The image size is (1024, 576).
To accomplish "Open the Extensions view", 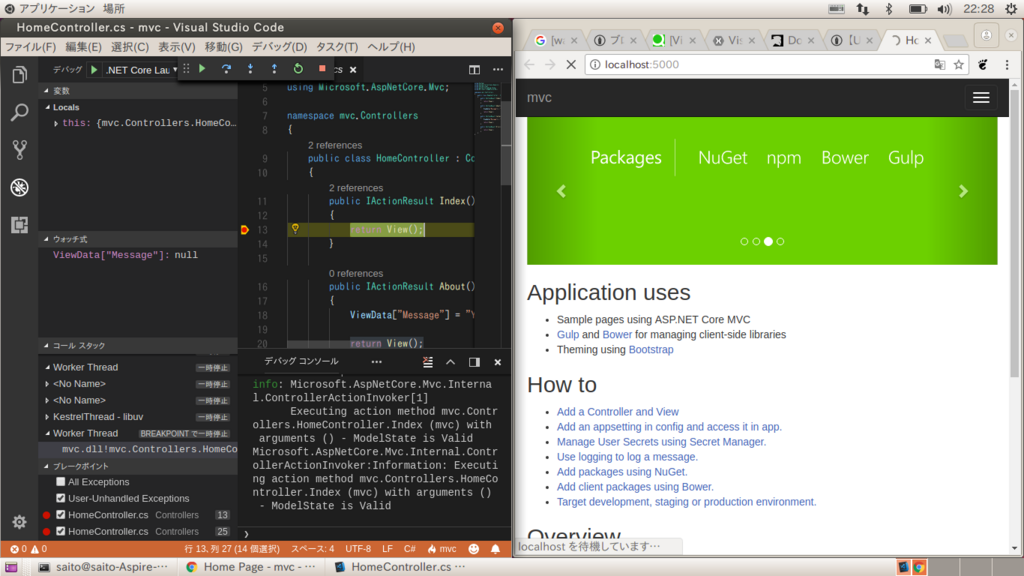I will tap(20, 225).
